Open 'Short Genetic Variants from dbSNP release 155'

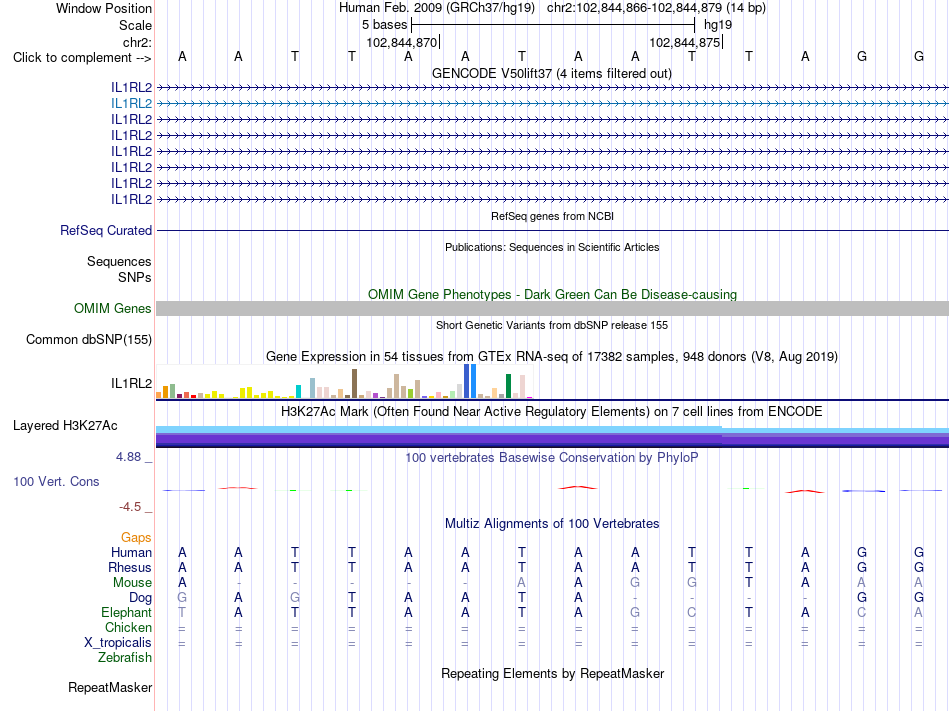click(x=552, y=325)
